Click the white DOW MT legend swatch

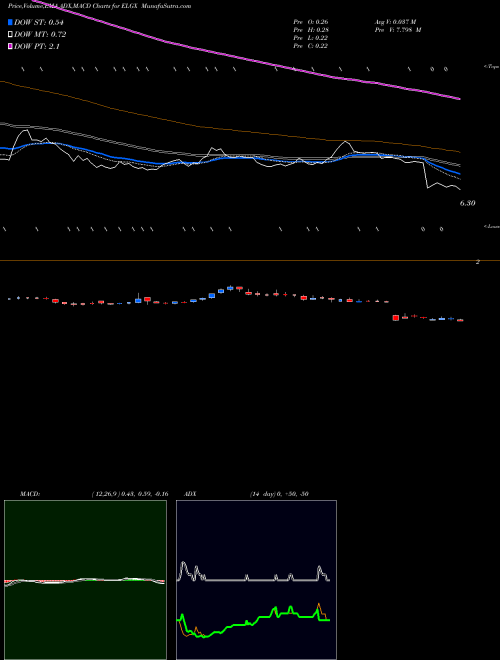click(x=11, y=35)
